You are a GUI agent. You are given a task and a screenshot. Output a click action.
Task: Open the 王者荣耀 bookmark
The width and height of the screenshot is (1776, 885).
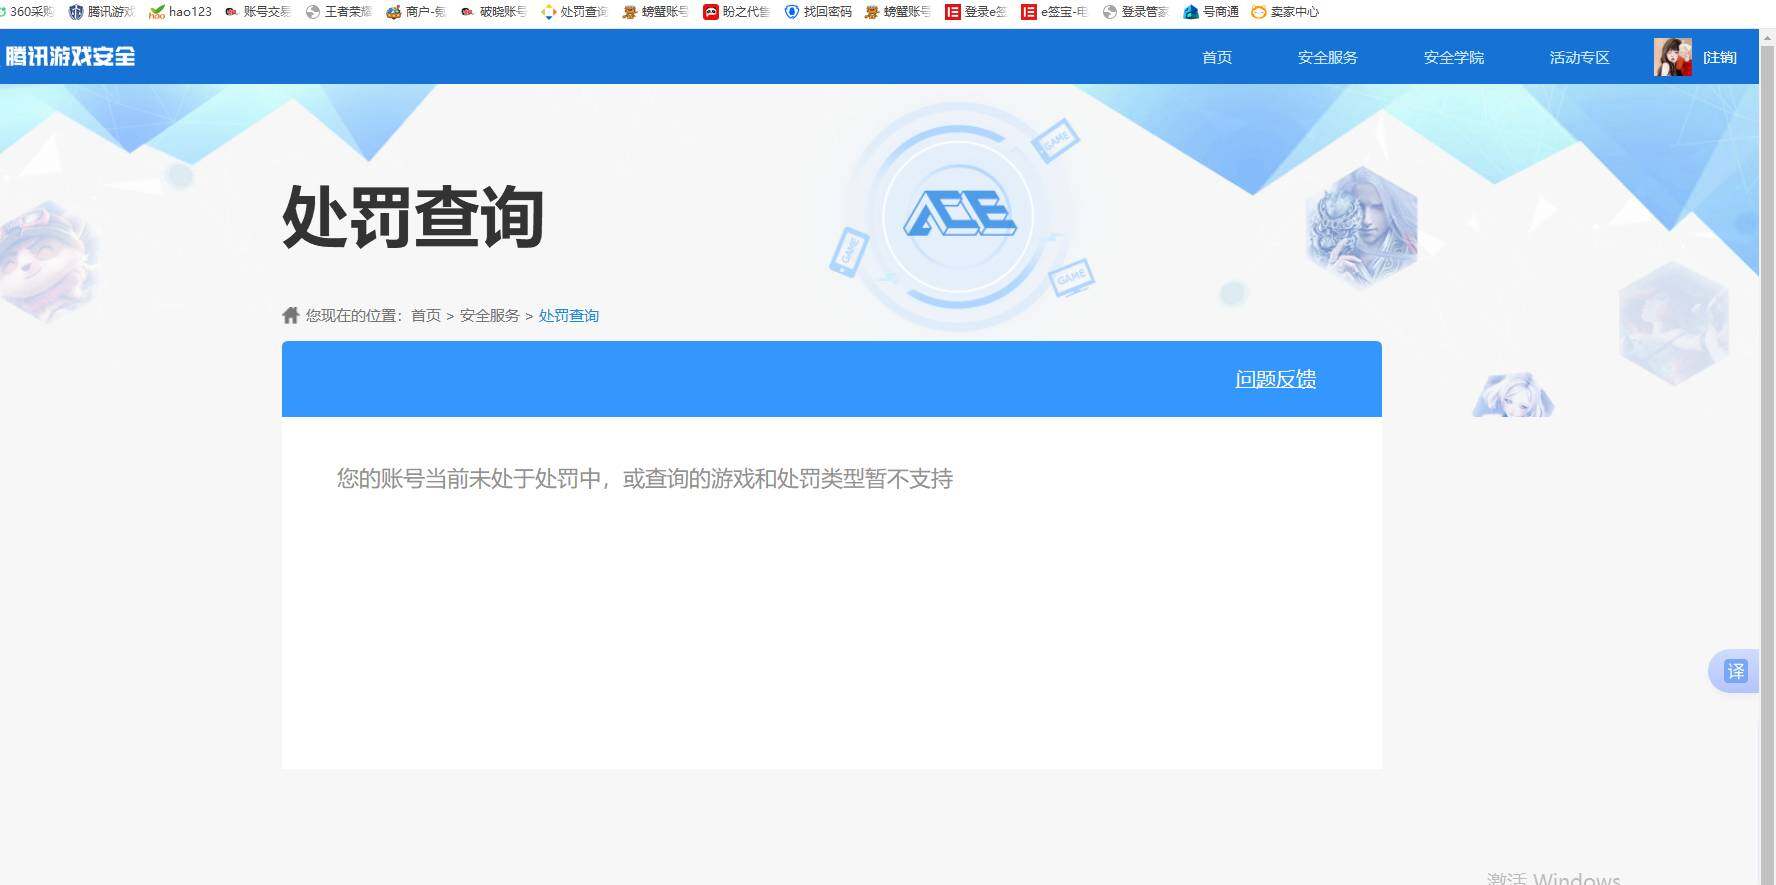point(339,12)
